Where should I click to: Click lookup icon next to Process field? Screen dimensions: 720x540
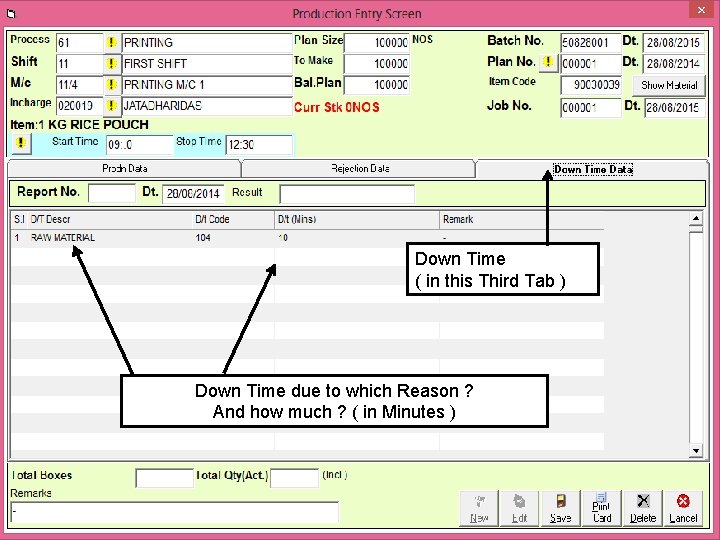tap(111, 43)
